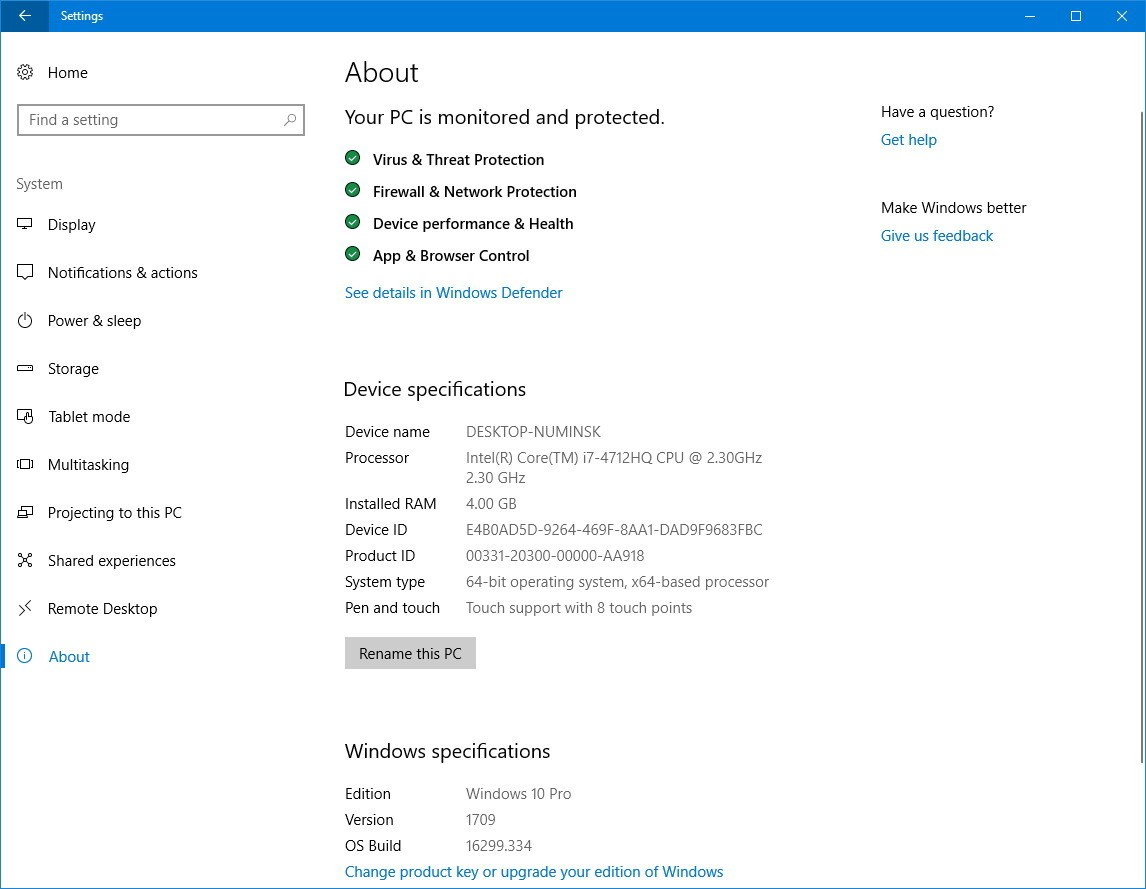This screenshot has width=1146, height=889.
Task: Click Product ID value 00331-20300-00000-AA918
Action: click(555, 556)
